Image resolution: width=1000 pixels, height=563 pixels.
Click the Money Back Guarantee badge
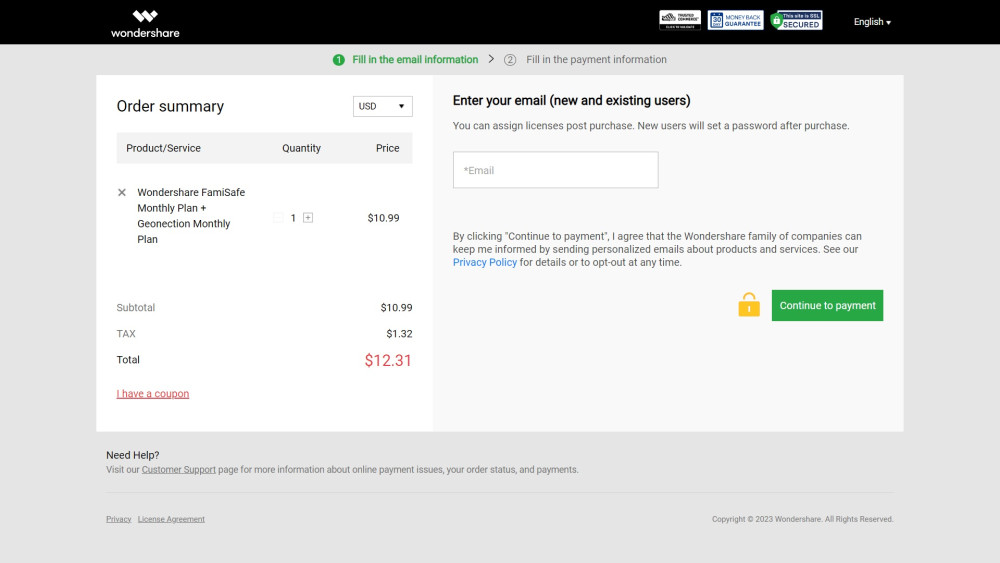(x=735, y=21)
